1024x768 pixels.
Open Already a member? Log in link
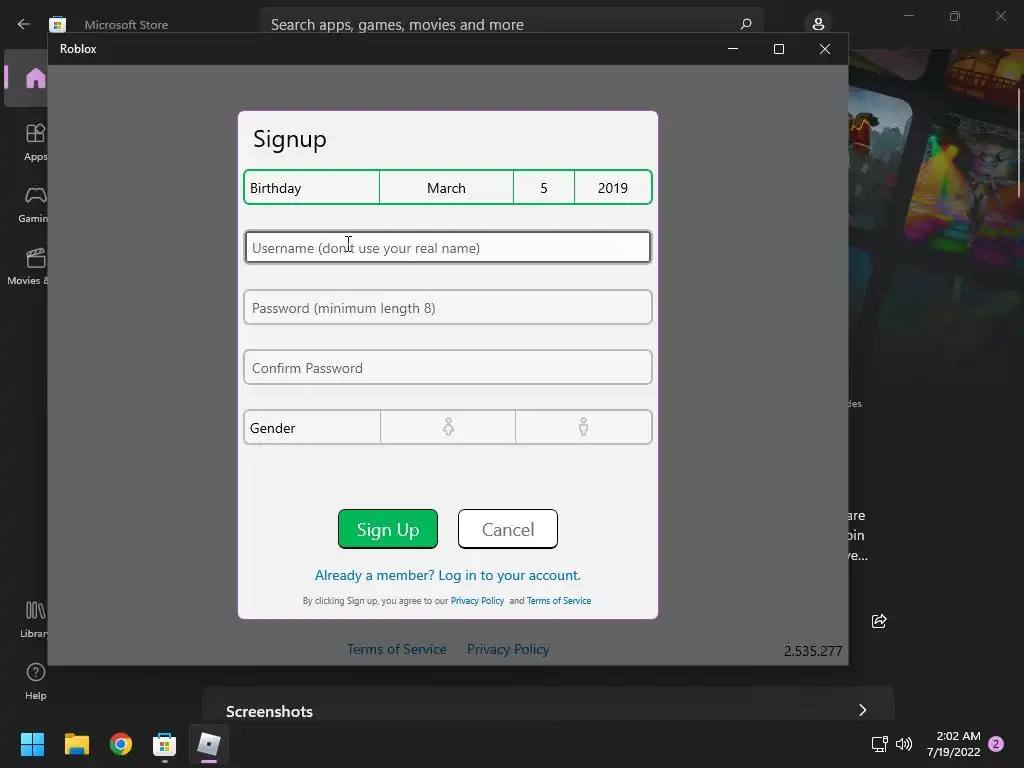[447, 575]
